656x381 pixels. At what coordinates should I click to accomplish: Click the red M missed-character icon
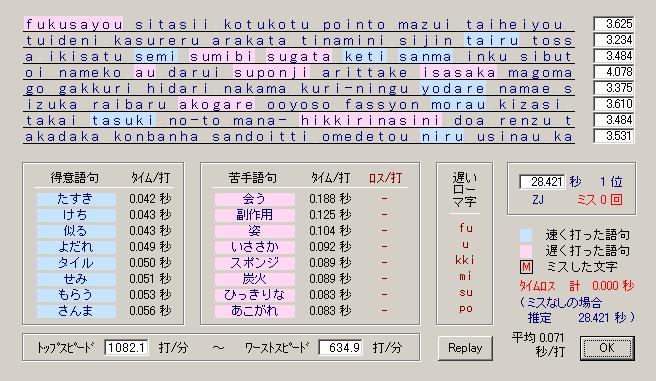526,267
